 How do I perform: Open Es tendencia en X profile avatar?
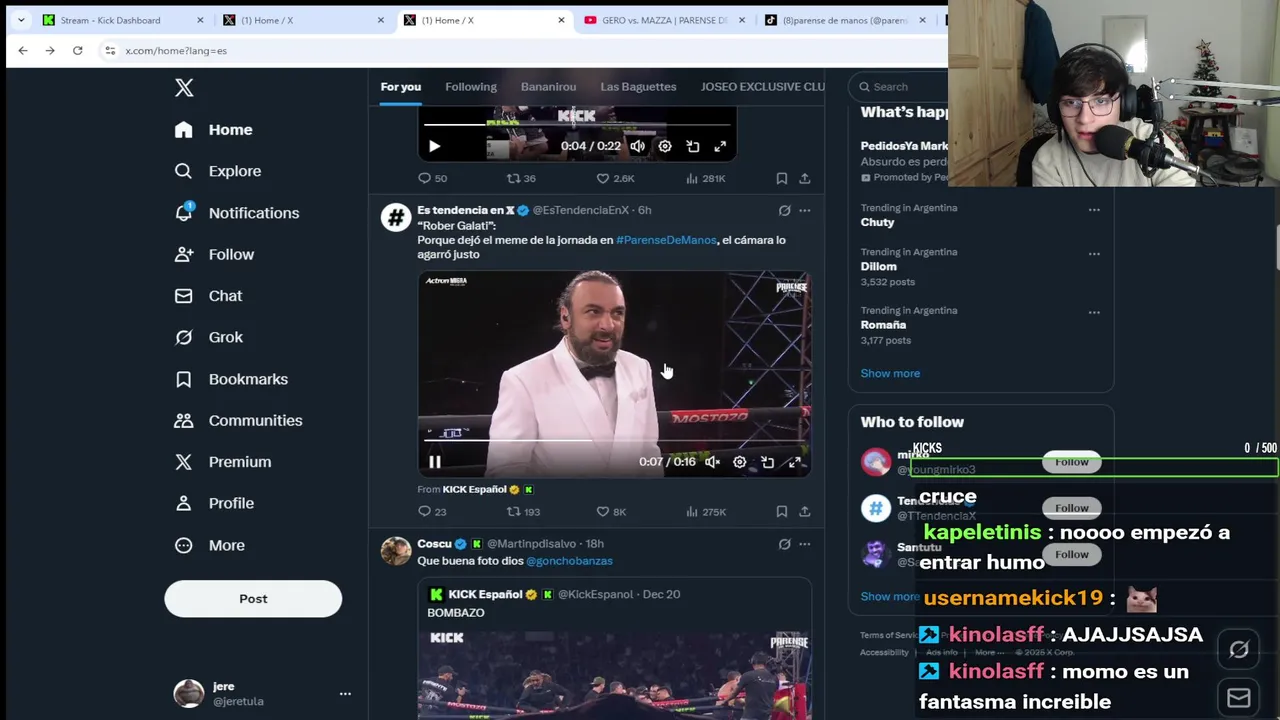[x=396, y=217]
